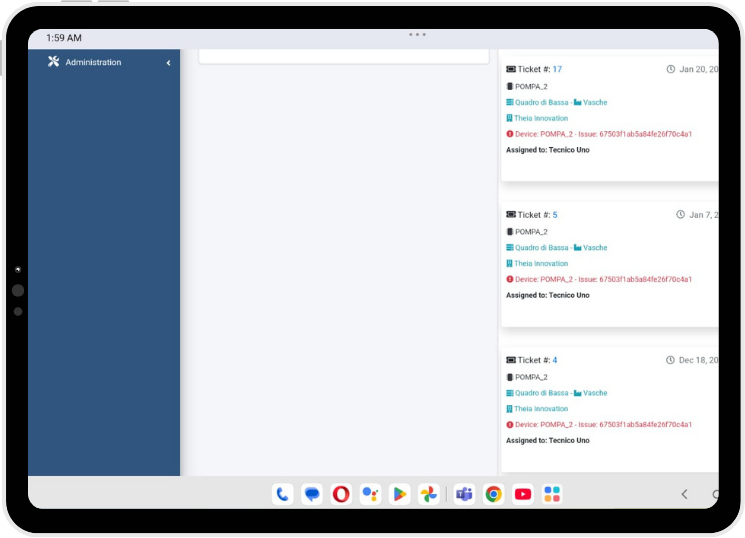Click red Device POMPA_2 issue text in ticket 5

[x=603, y=280]
